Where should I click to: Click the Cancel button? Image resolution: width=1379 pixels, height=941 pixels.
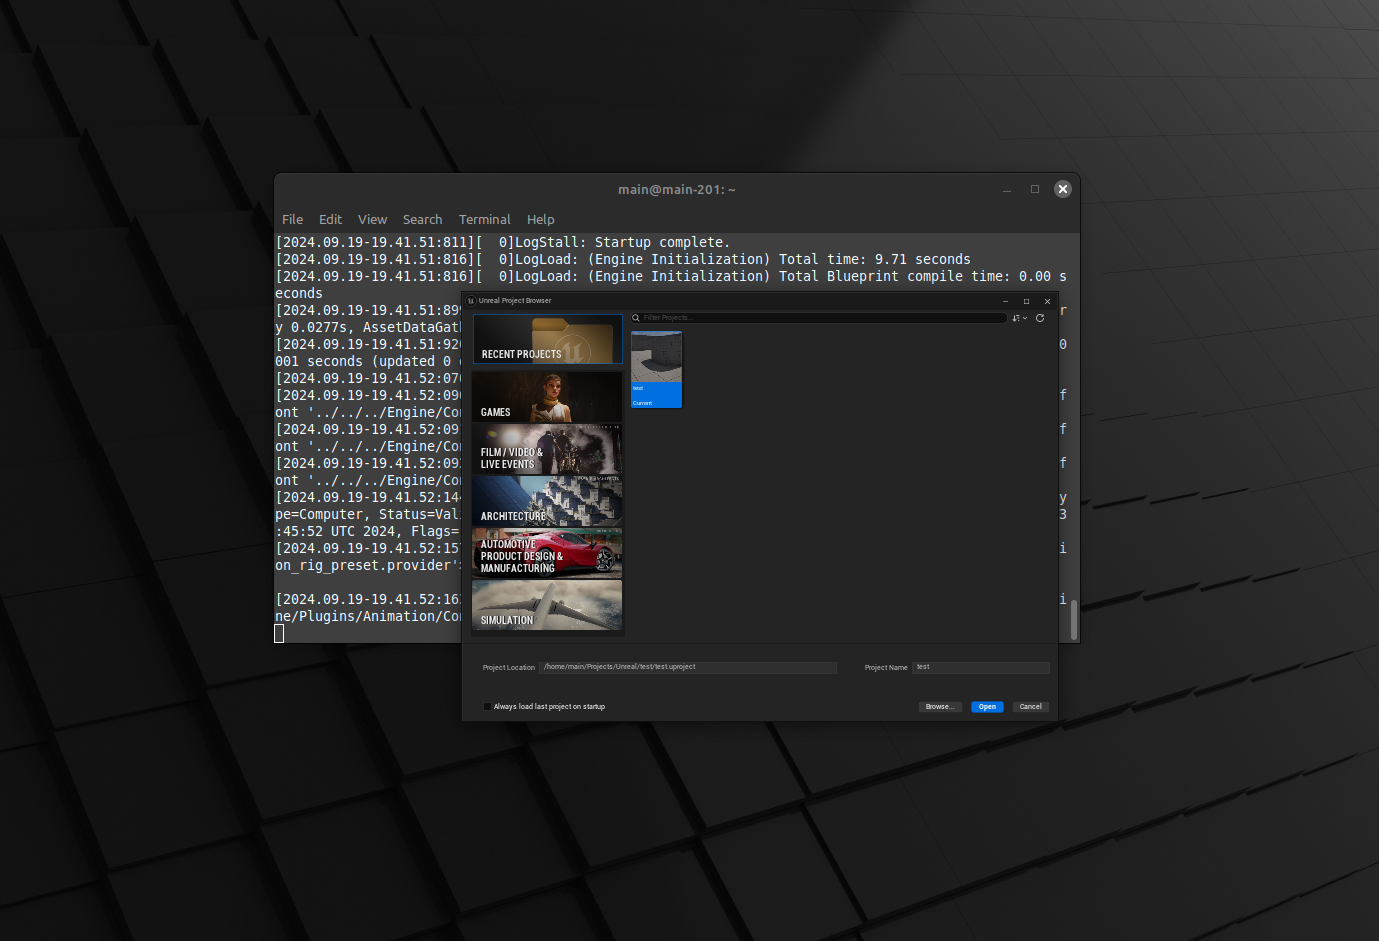tap(1030, 707)
